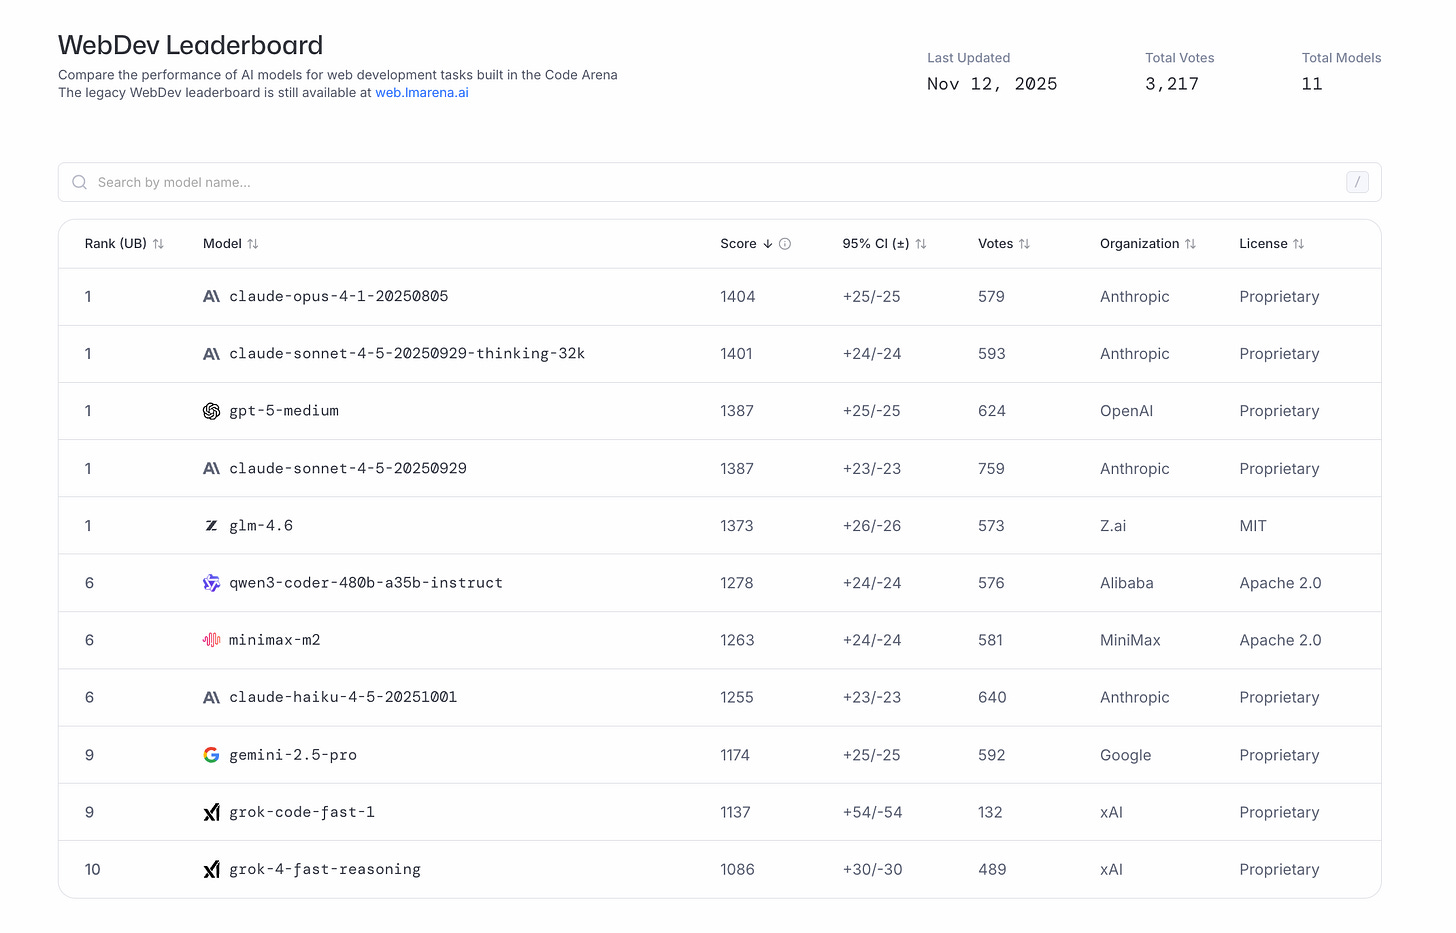Click the Score descending arrow icon
This screenshot has width=1456, height=933.
click(x=768, y=244)
